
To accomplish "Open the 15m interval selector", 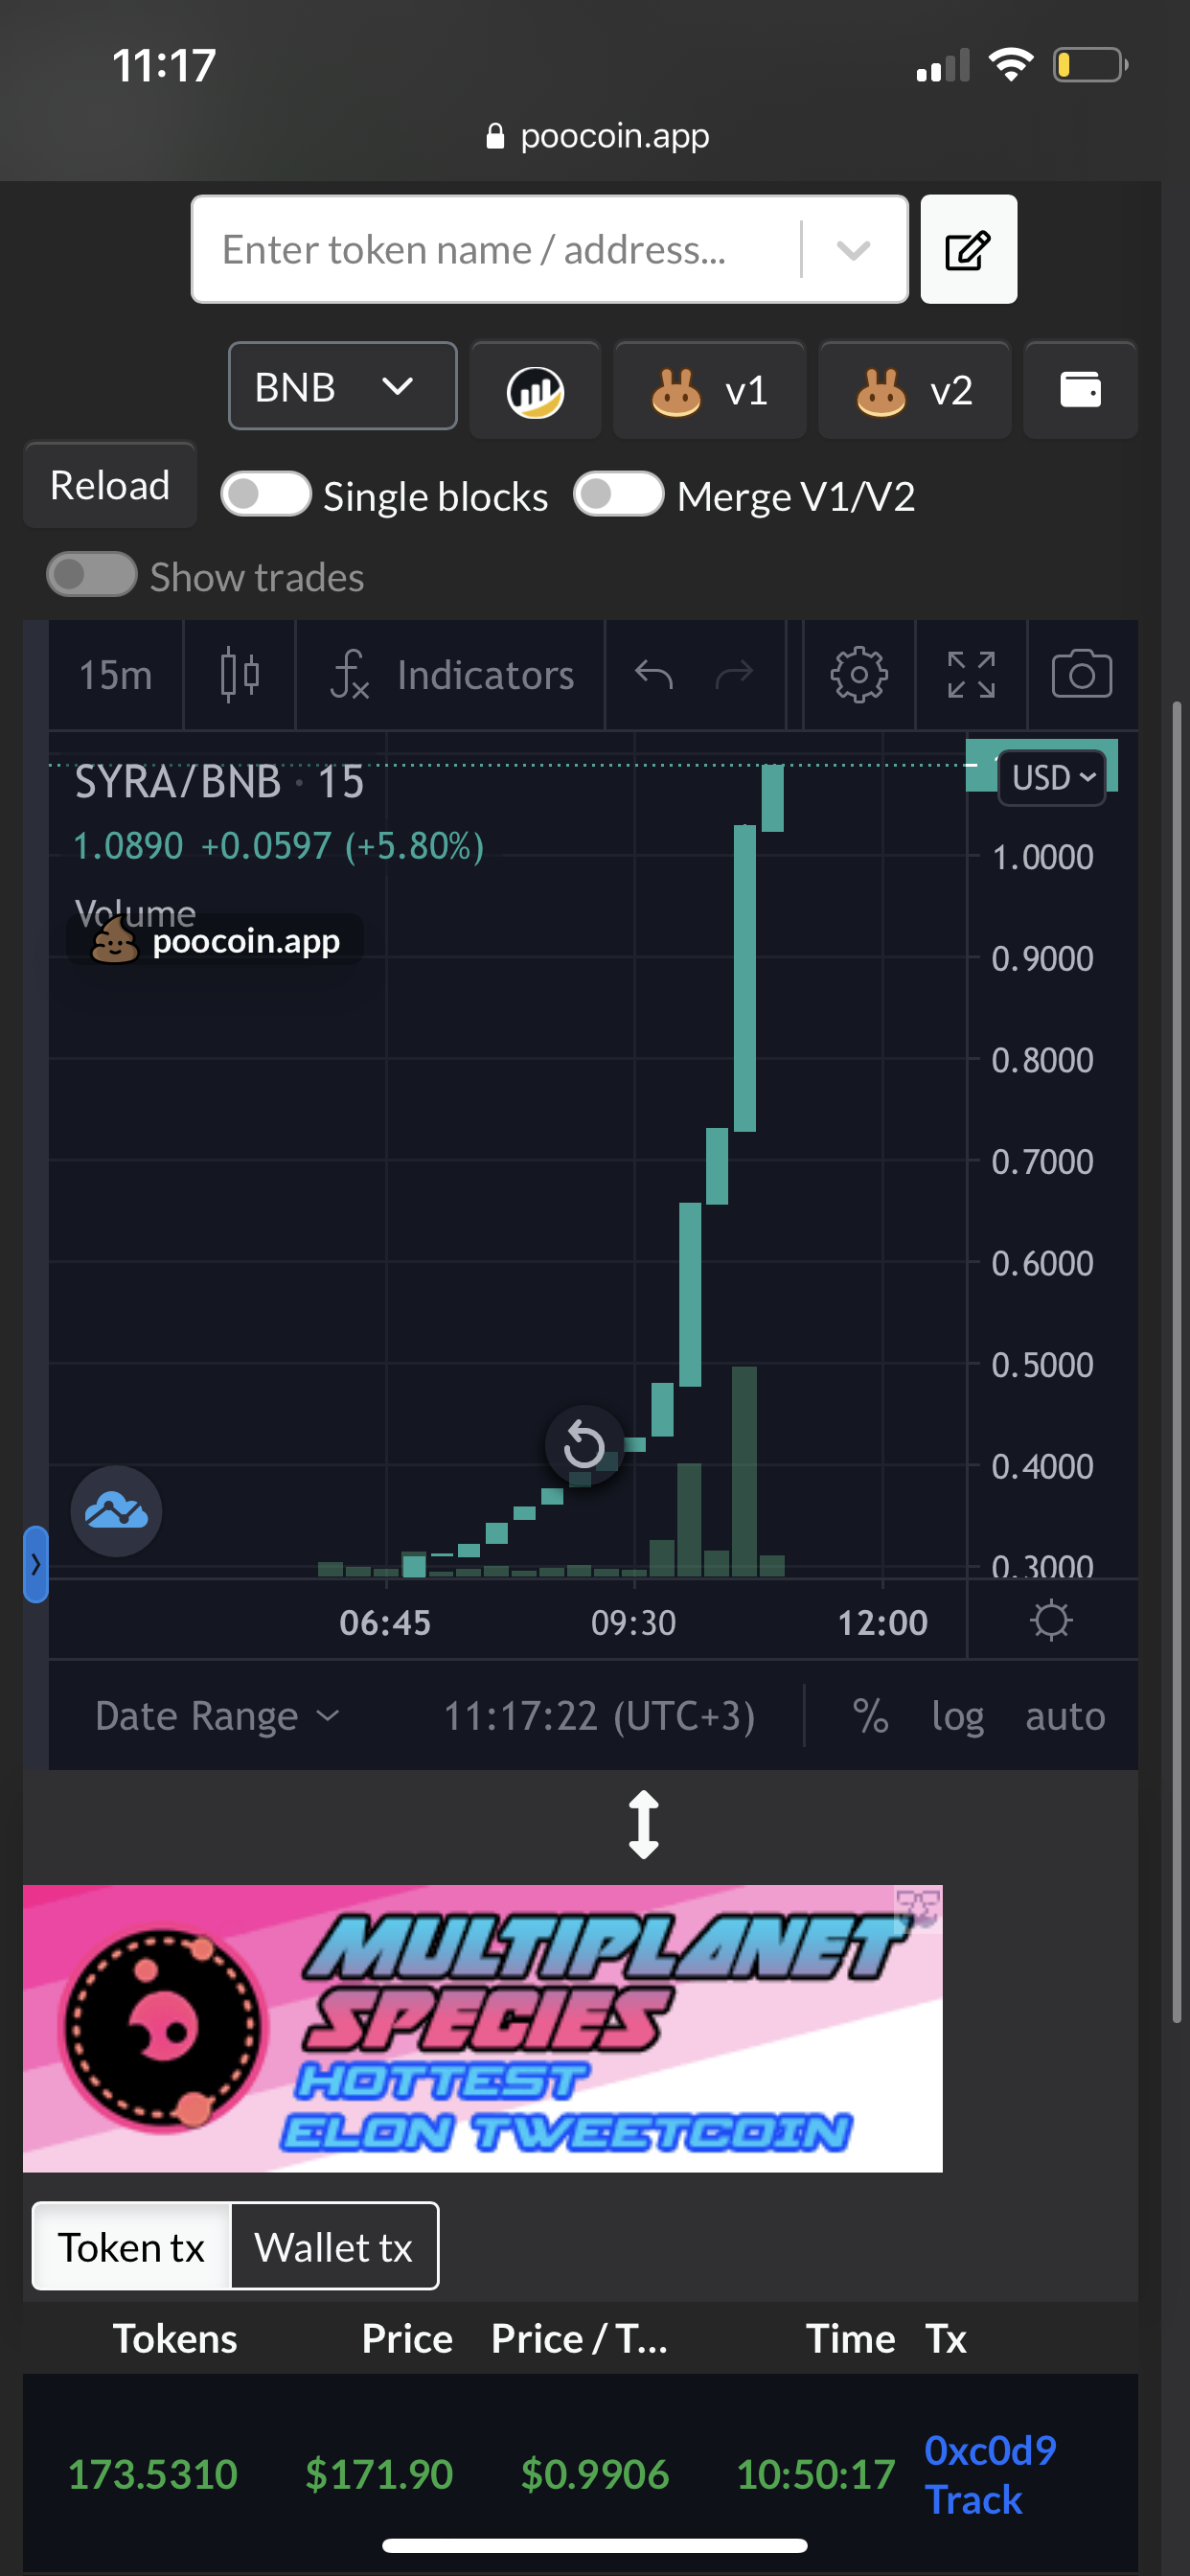I will pyautogui.click(x=116, y=675).
